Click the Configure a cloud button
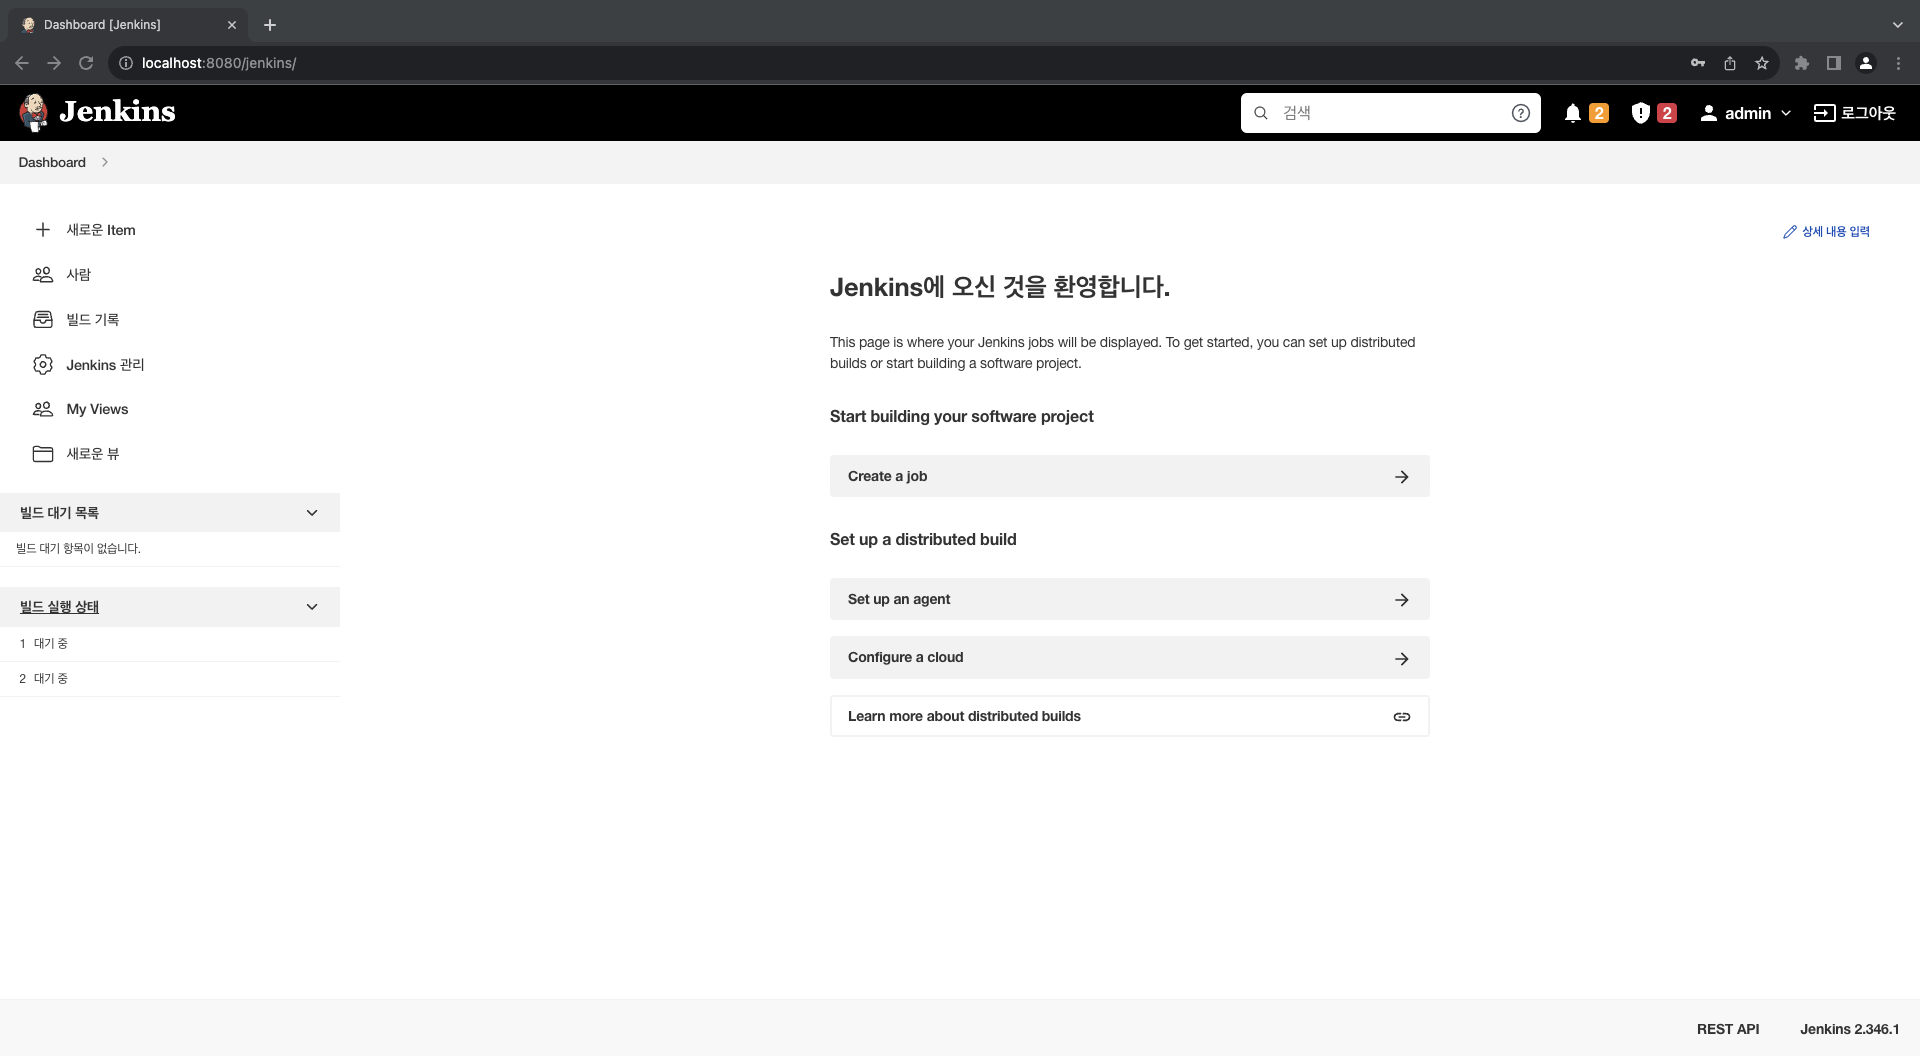This screenshot has height=1056, width=1920. click(1129, 658)
